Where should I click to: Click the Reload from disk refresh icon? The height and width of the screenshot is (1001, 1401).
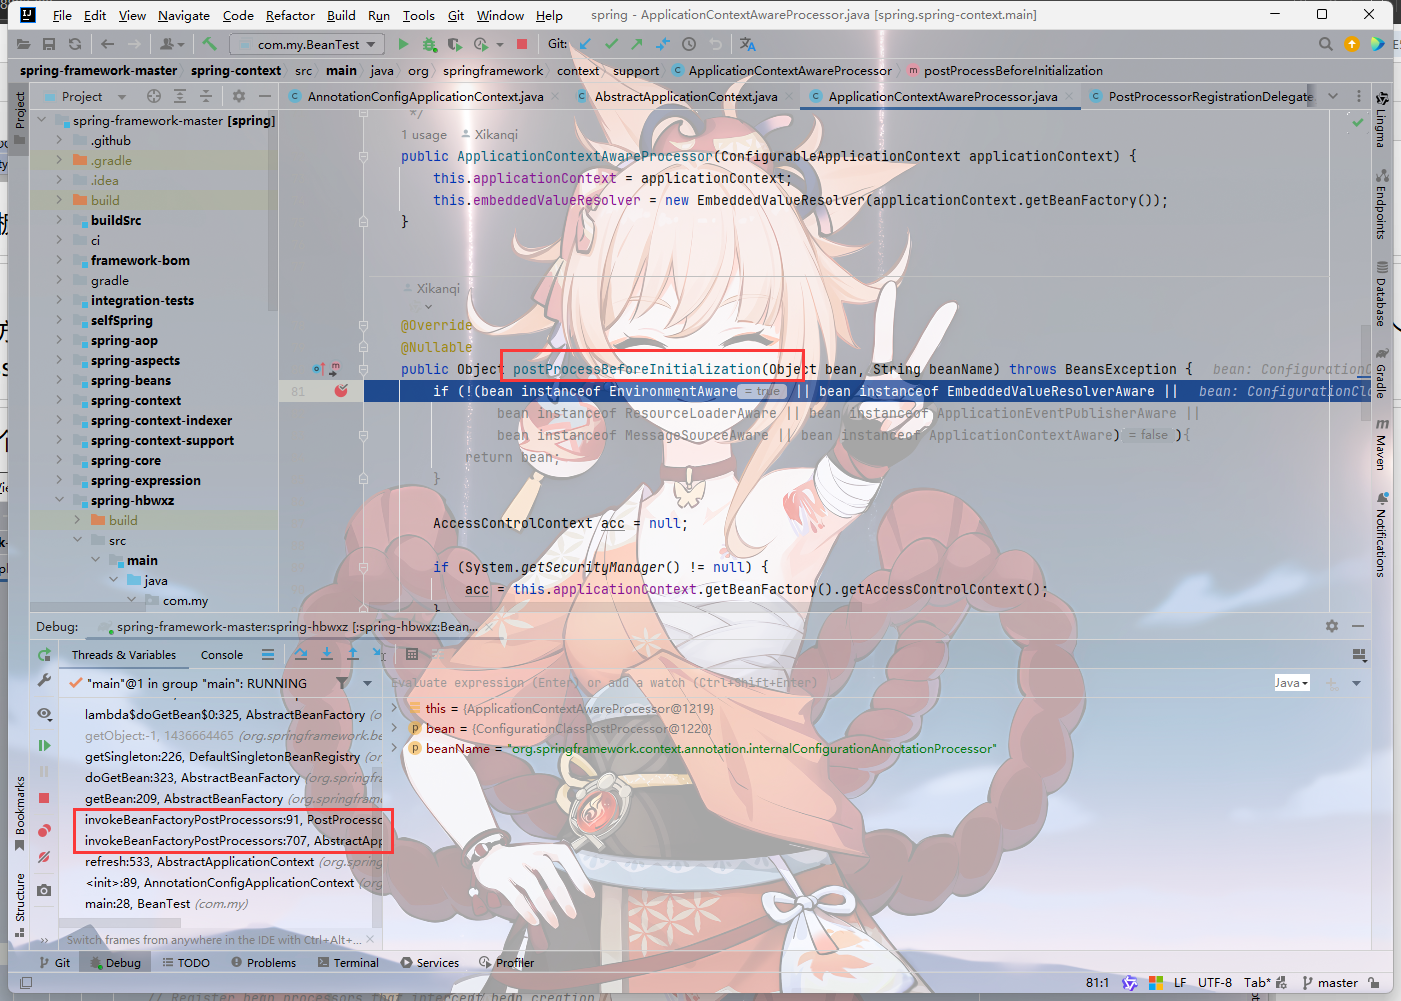pyautogui.click(x=75, y=44)
